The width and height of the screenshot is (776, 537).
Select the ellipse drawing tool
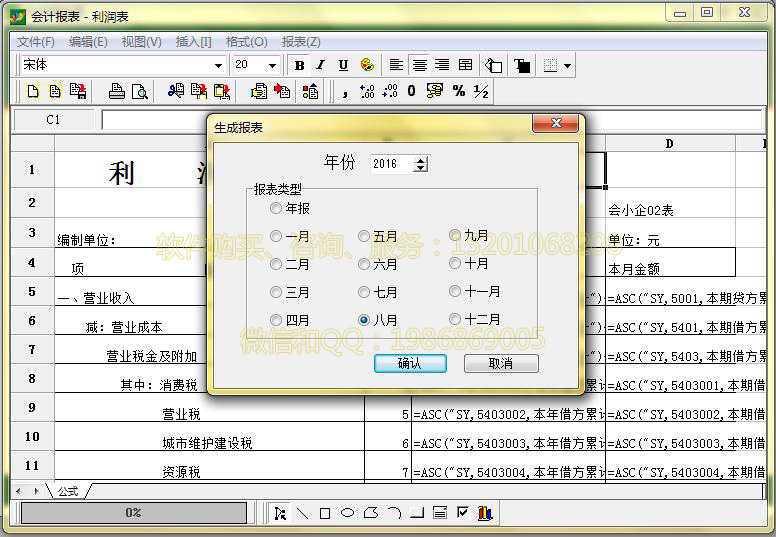(x=348, y=513)
